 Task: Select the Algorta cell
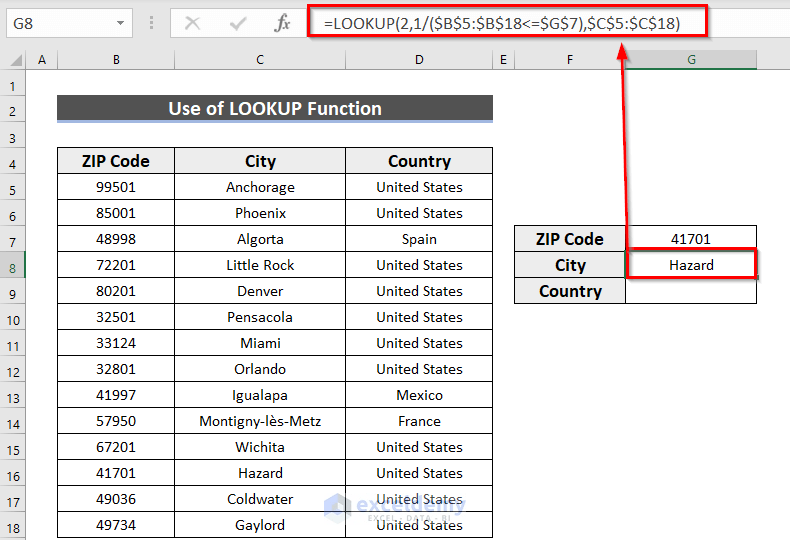tap(260, 239)
